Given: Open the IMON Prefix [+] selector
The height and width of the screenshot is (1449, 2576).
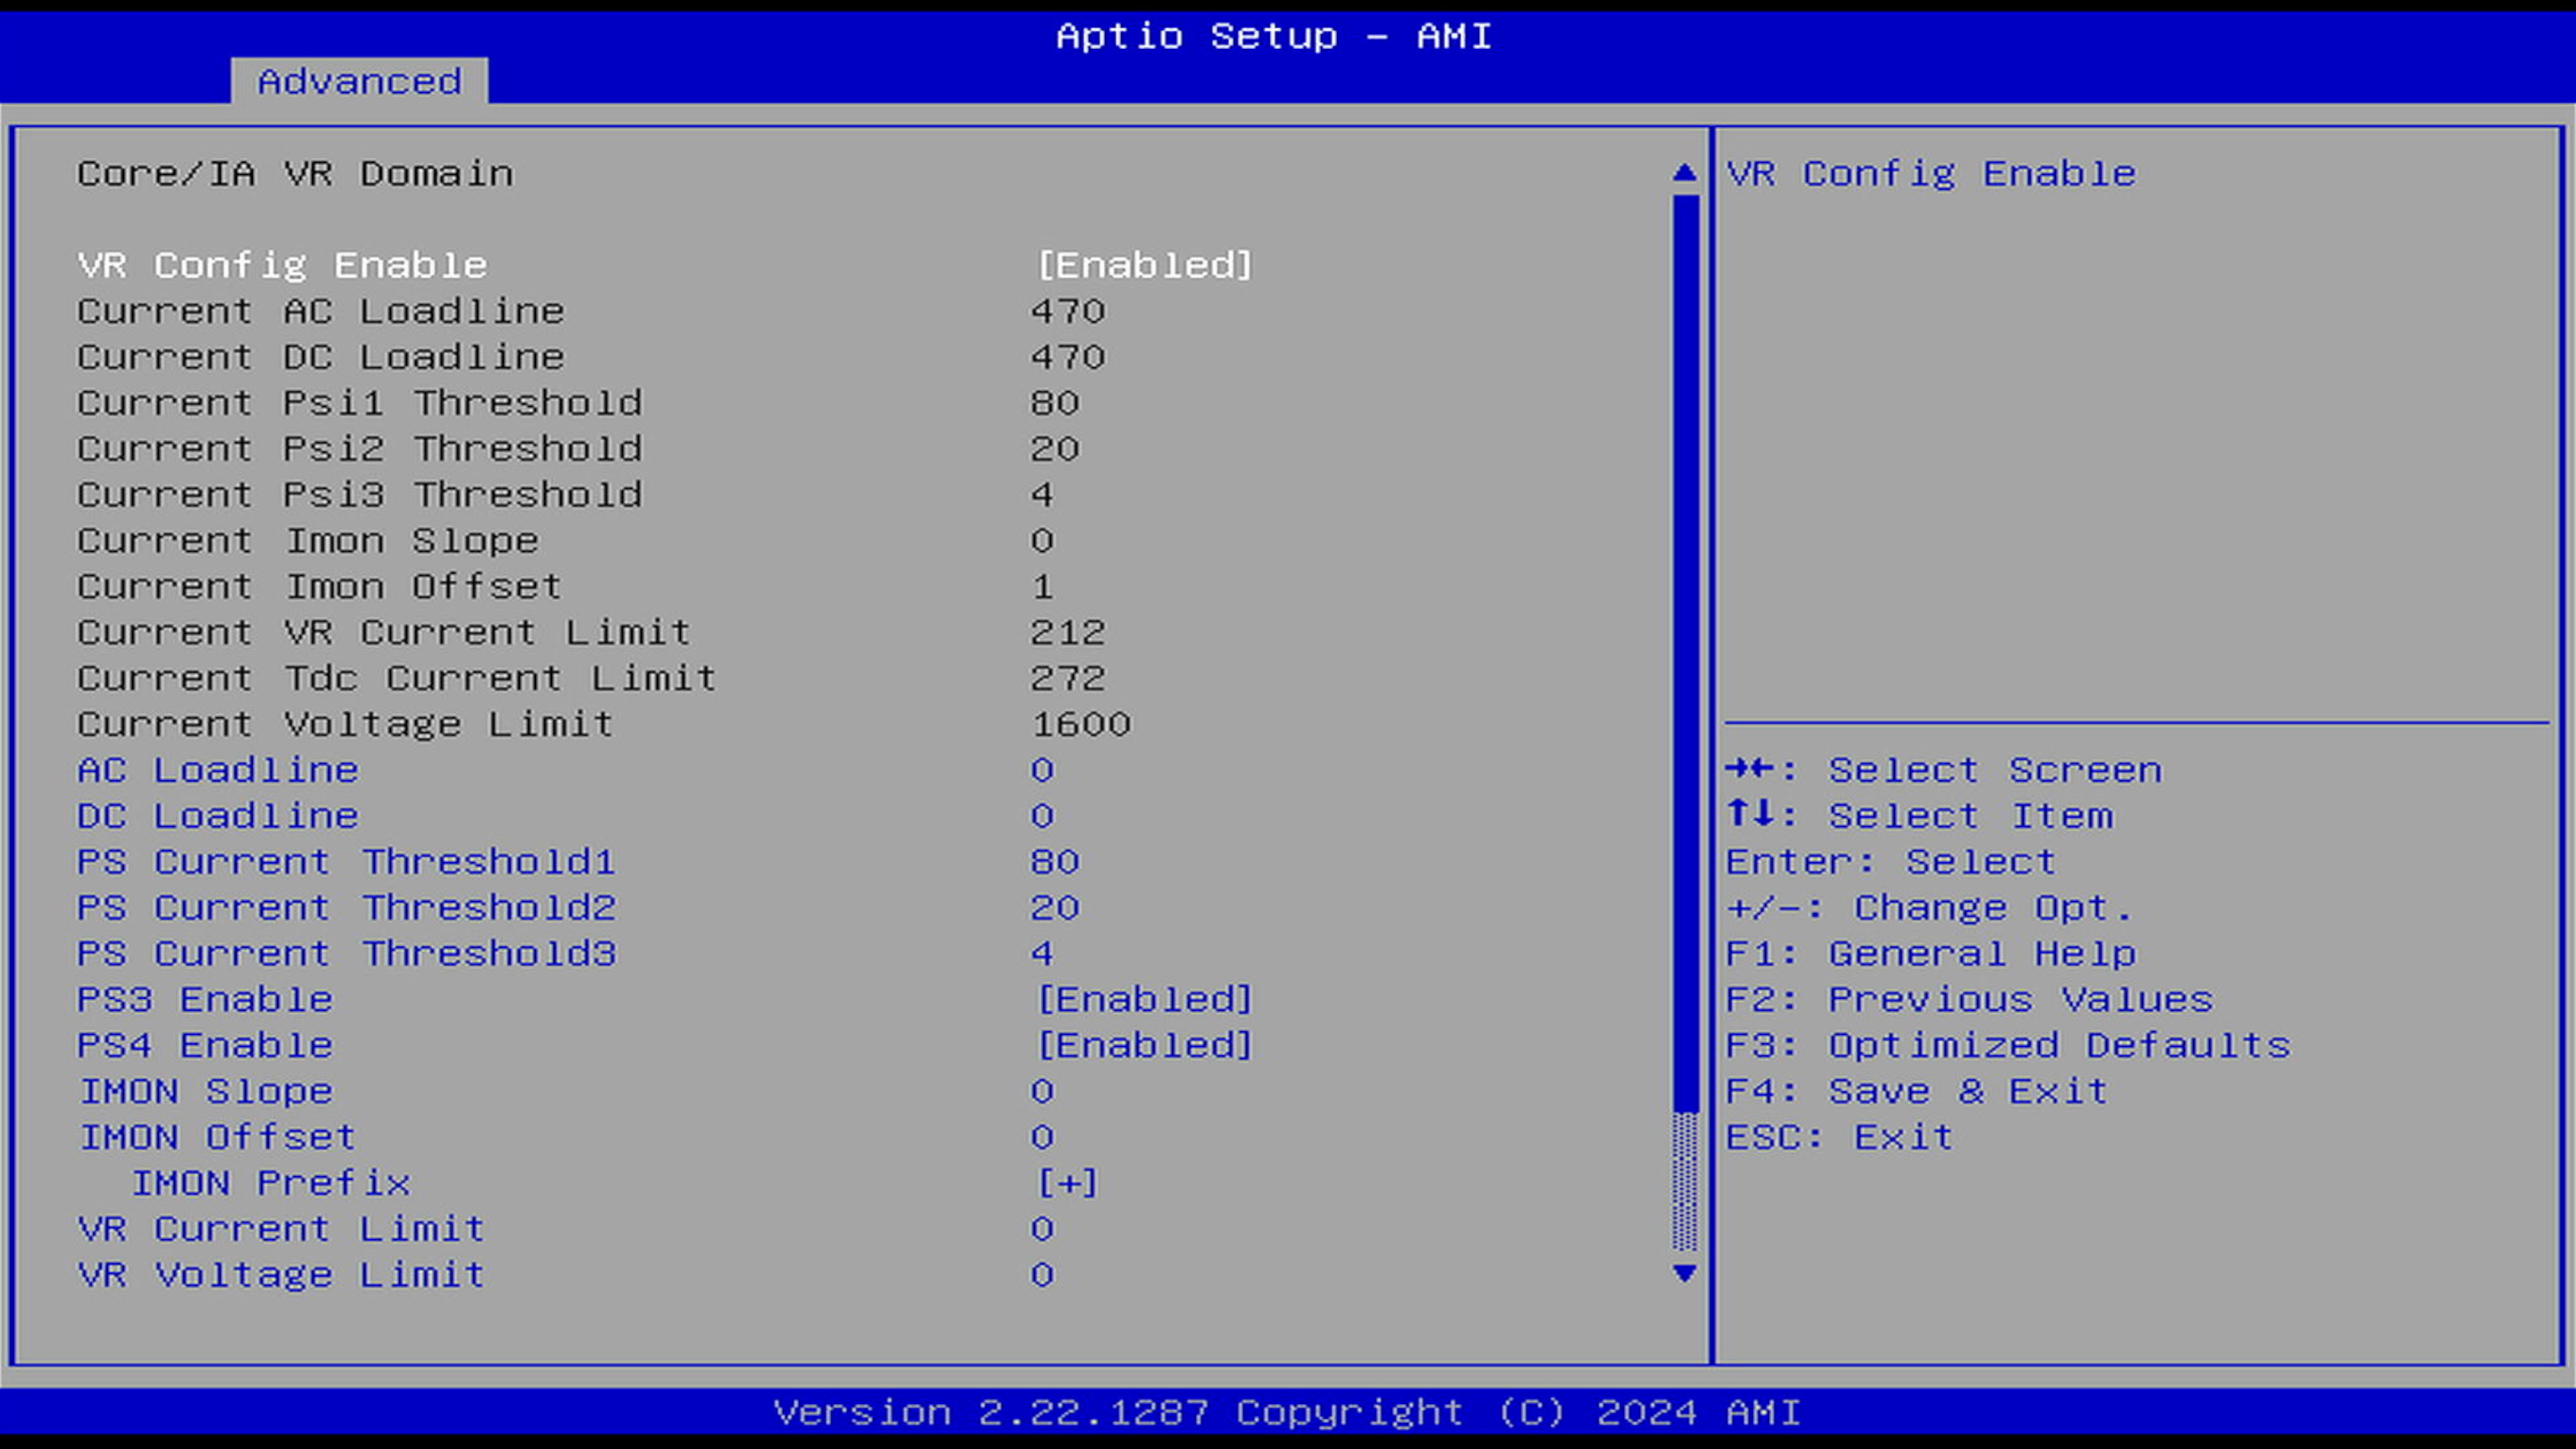Looking at the screenshot, I should tap(1067, 1183).
